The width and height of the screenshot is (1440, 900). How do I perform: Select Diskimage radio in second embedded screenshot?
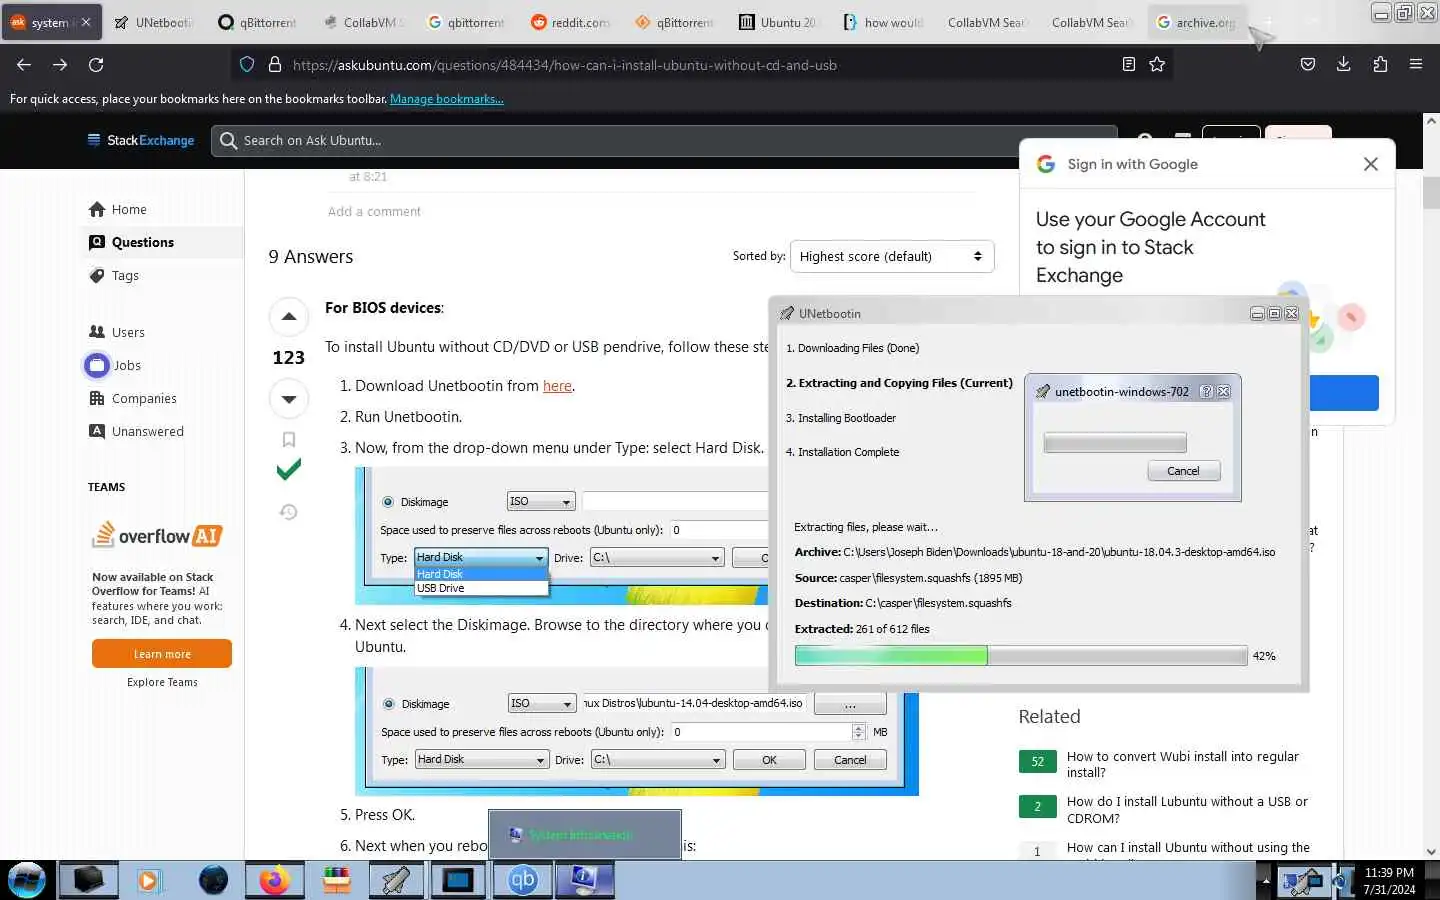tap(389, 704)
